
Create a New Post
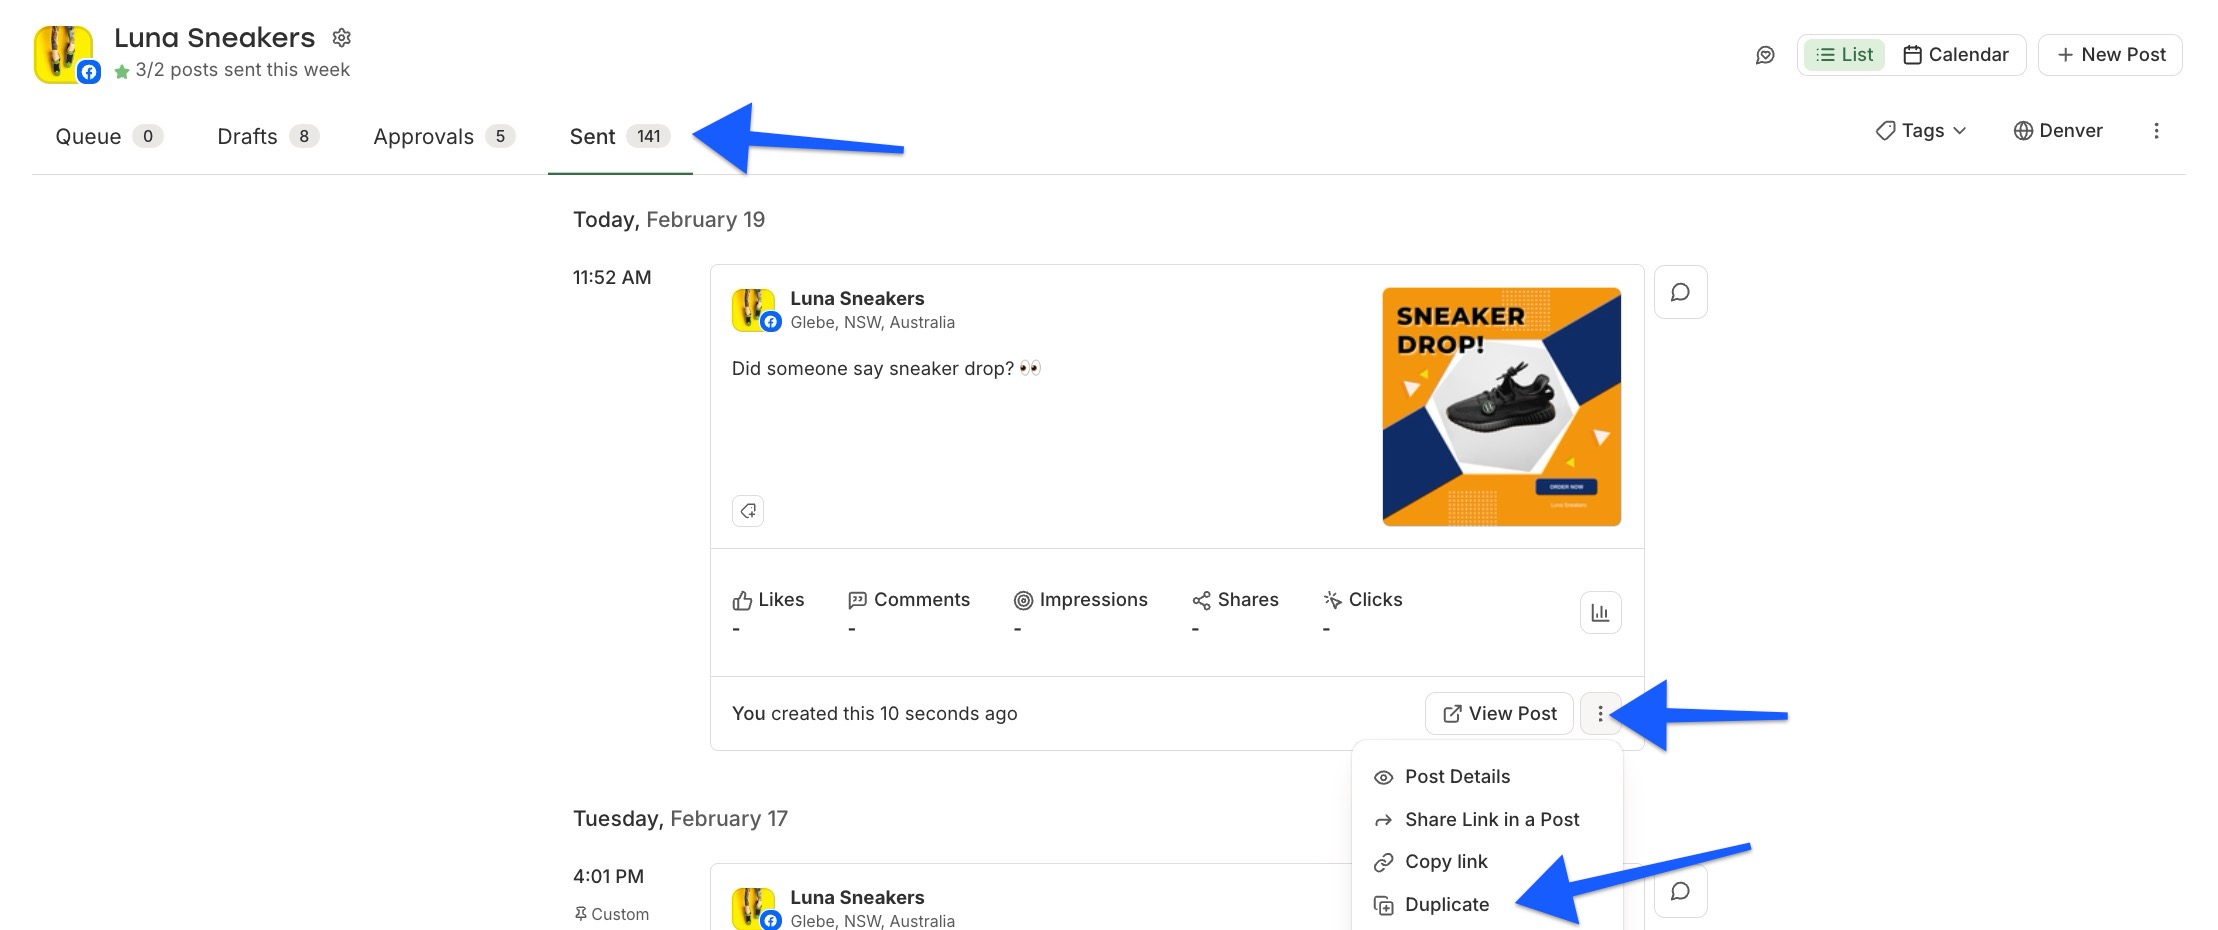coord(2110,55)
